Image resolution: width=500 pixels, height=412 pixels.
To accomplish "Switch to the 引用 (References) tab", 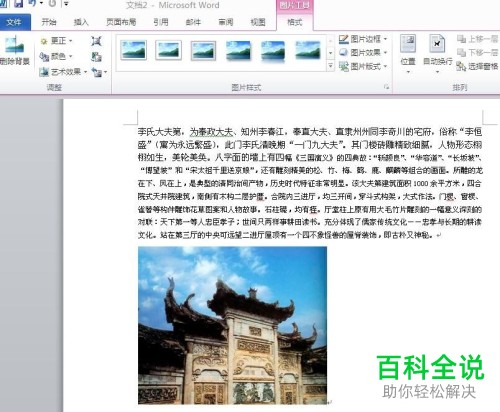I will 161,22.
